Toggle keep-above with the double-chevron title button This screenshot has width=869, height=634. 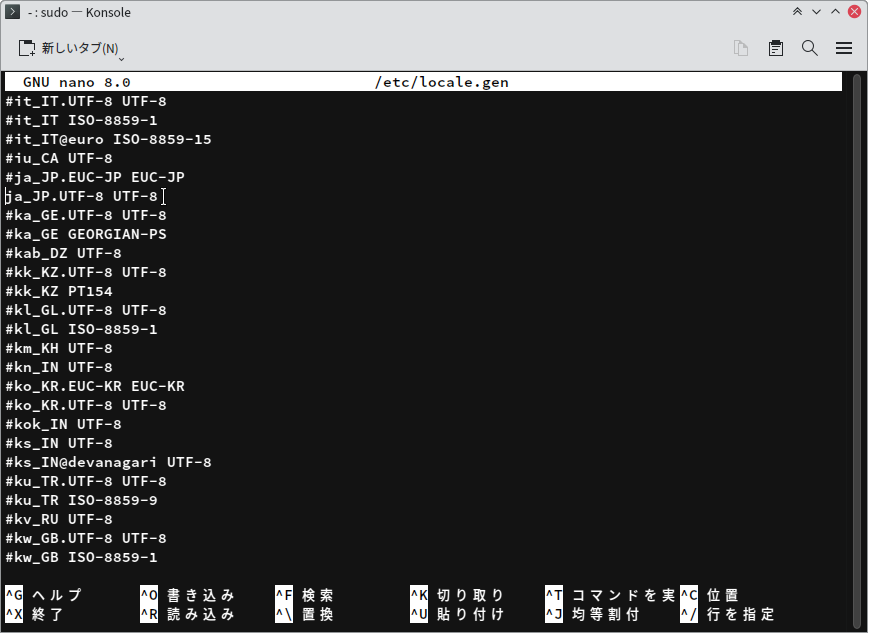coord(797,13)
